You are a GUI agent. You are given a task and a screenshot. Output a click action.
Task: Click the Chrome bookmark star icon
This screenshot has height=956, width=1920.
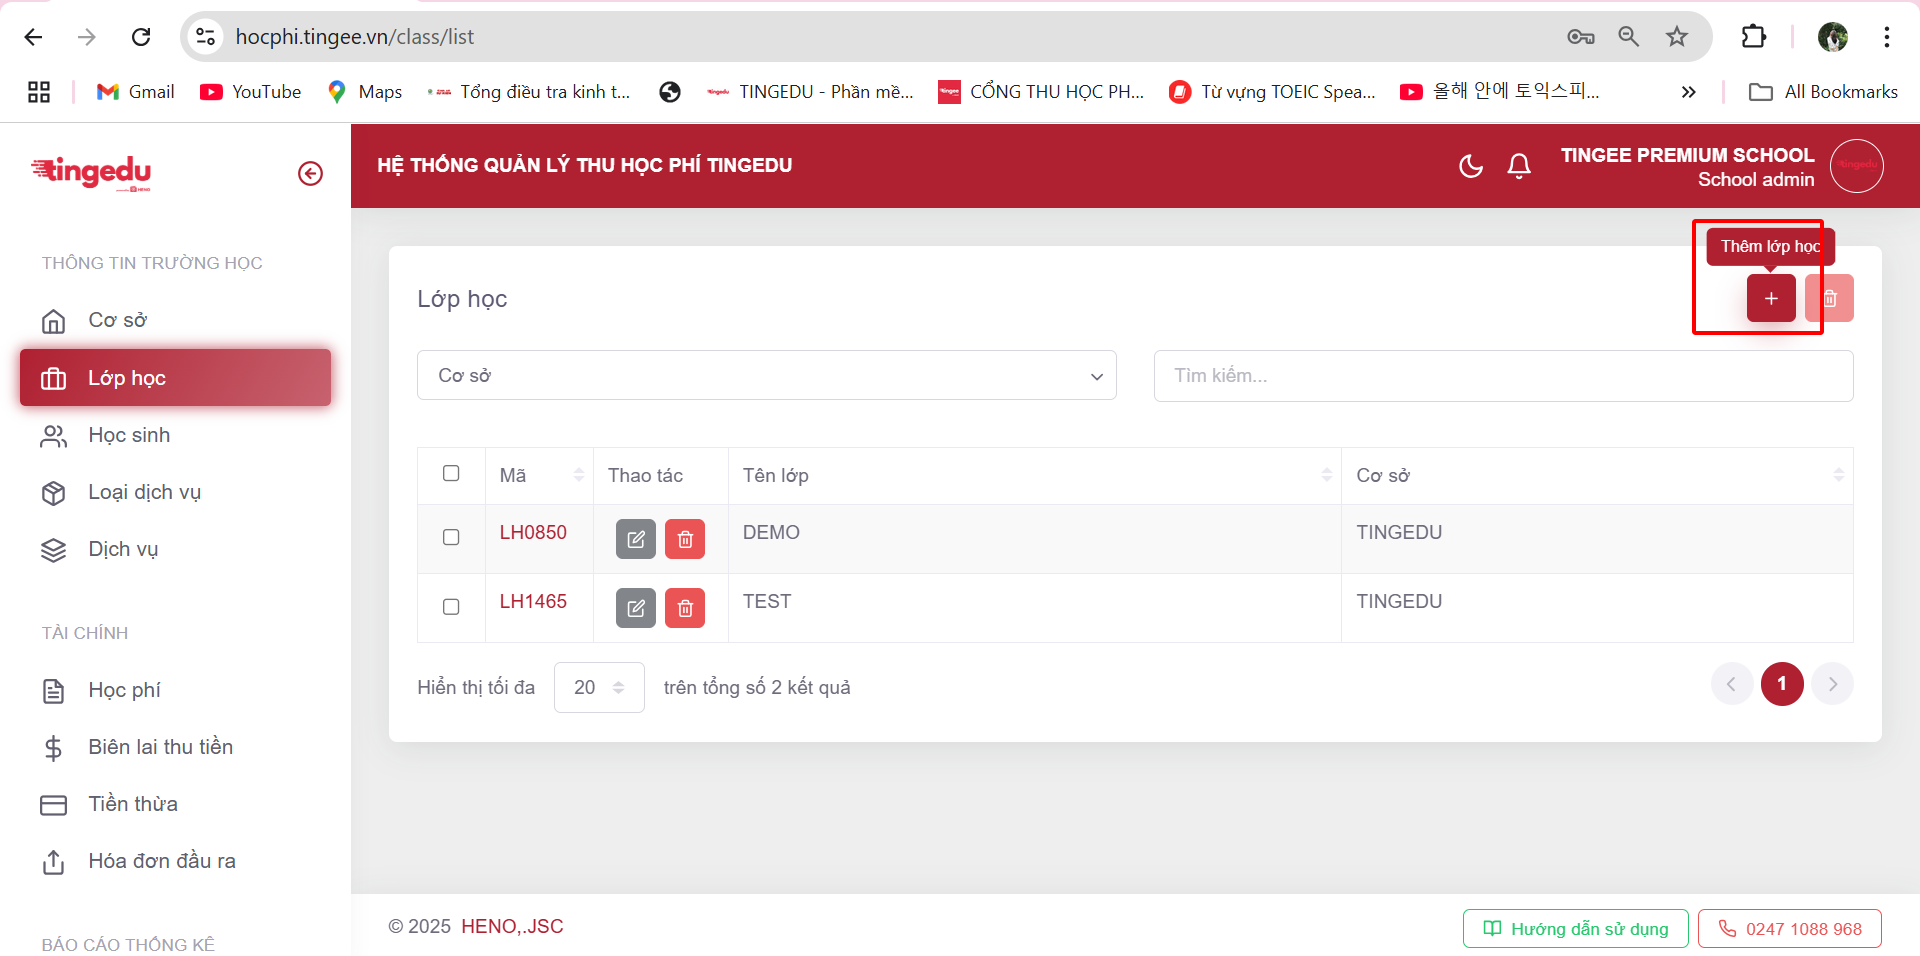pos(1677,37)
